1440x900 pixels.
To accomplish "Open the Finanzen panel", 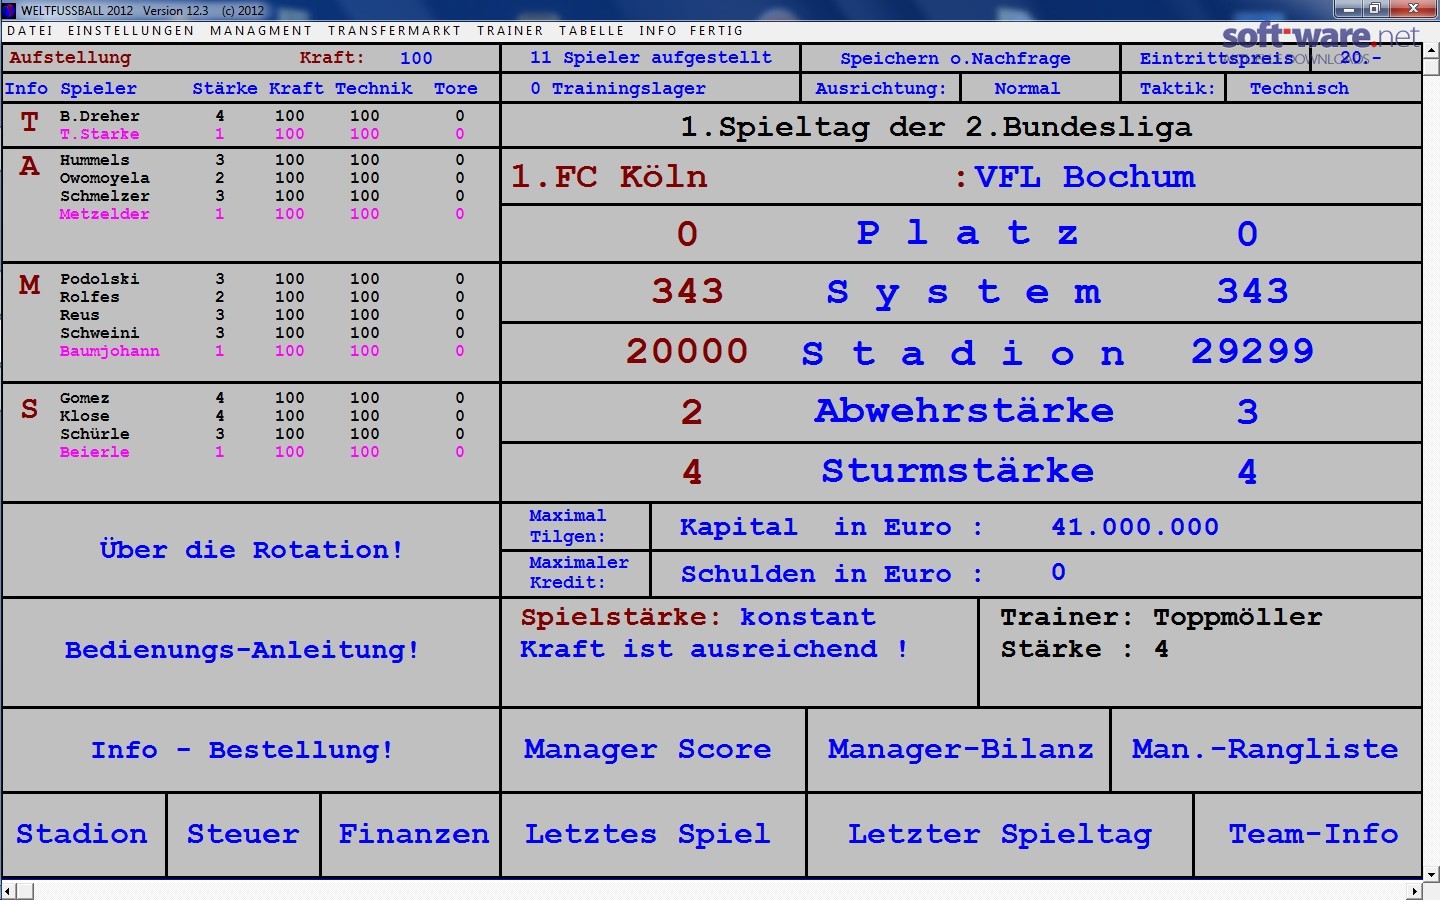I will pos(411,835).
